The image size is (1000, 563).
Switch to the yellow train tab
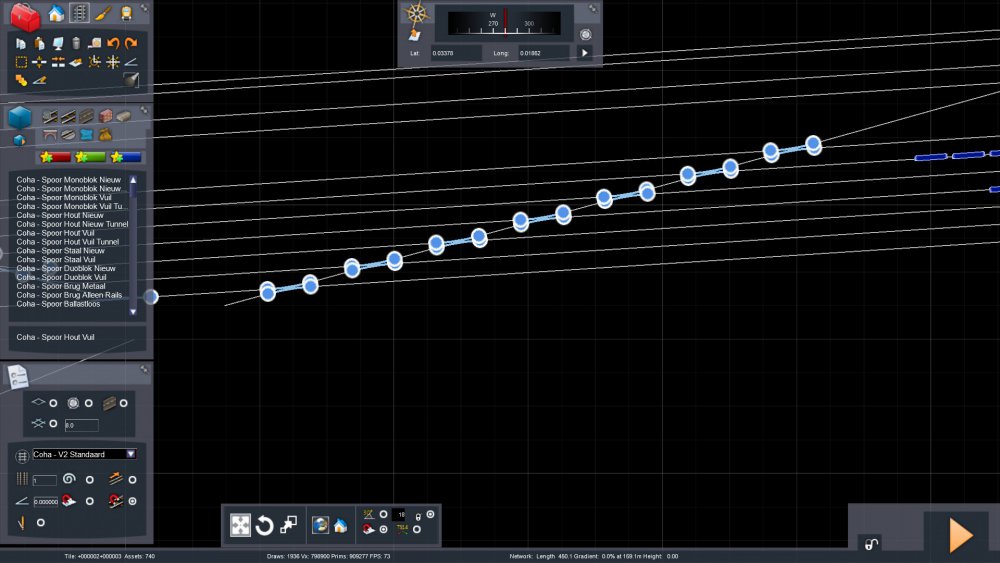click(x=126, y=14)
